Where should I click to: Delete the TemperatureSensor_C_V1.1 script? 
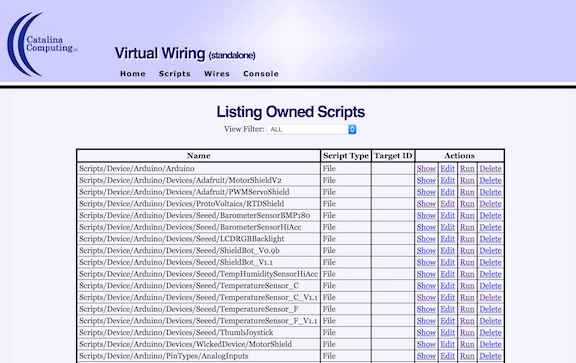[490, 298]
